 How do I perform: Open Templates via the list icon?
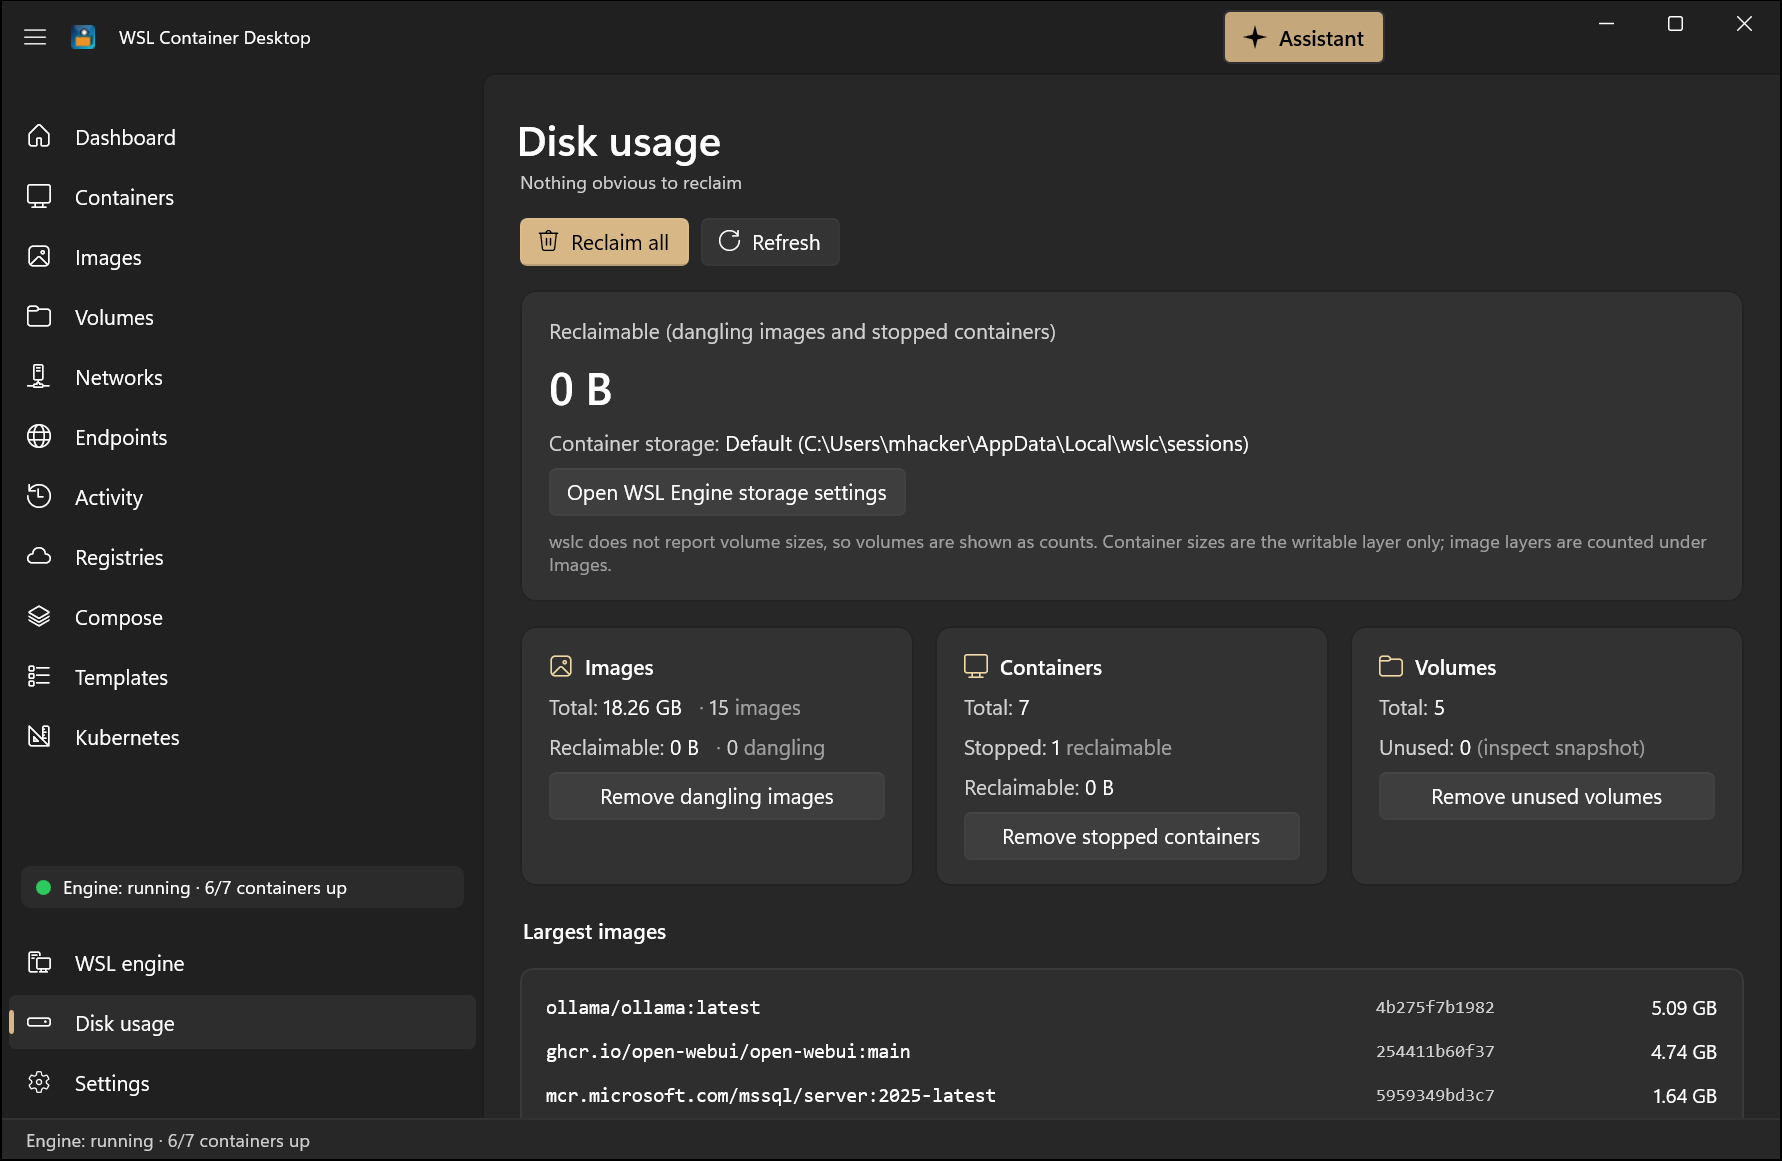(x=39, y=676)
